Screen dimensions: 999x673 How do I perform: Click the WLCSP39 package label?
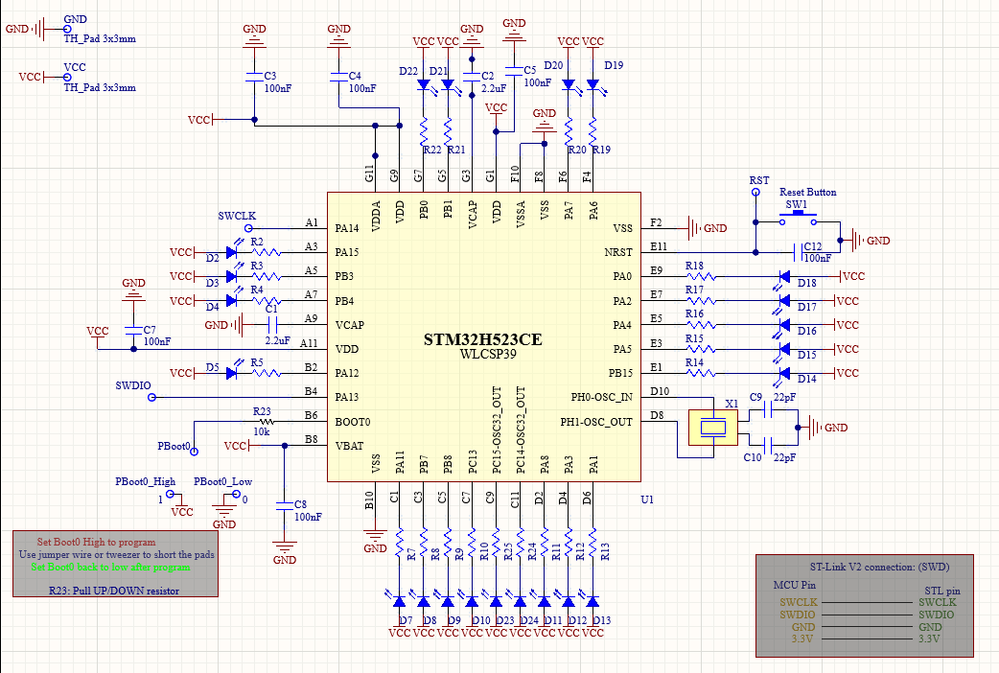488,354
